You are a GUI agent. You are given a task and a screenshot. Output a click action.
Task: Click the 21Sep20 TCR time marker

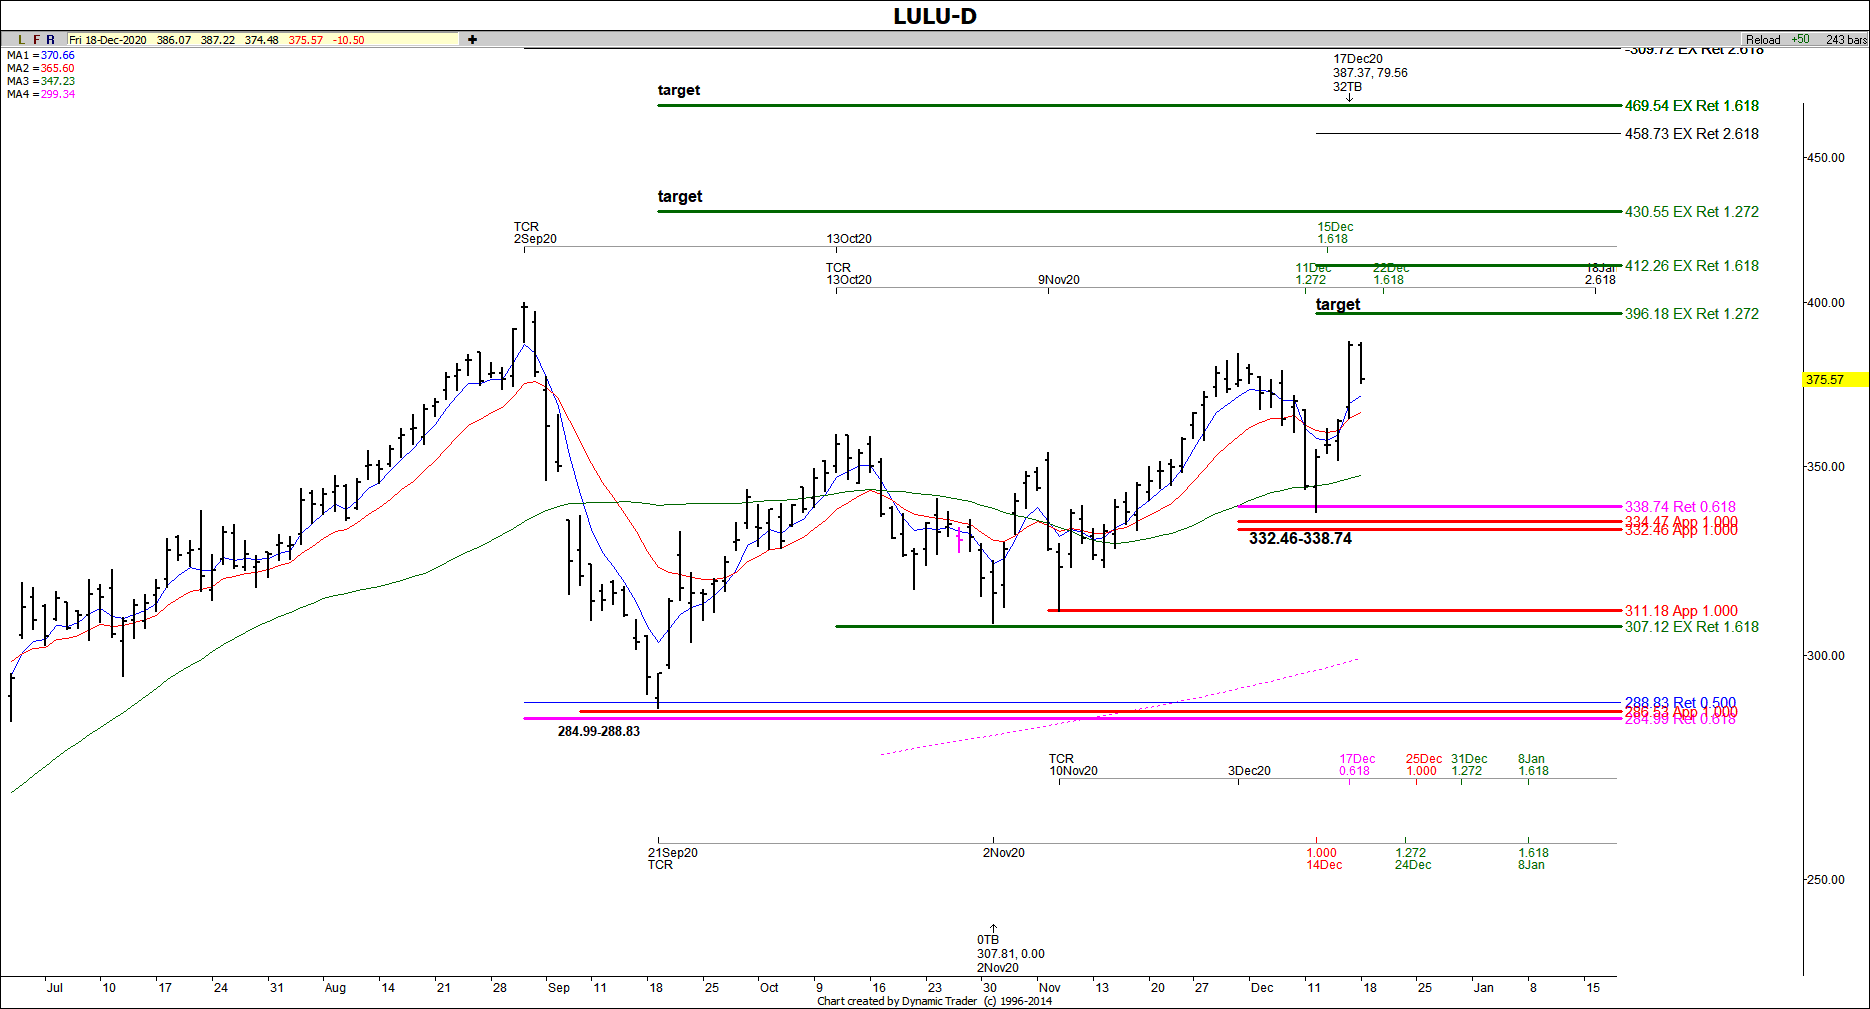pos(673,859)
